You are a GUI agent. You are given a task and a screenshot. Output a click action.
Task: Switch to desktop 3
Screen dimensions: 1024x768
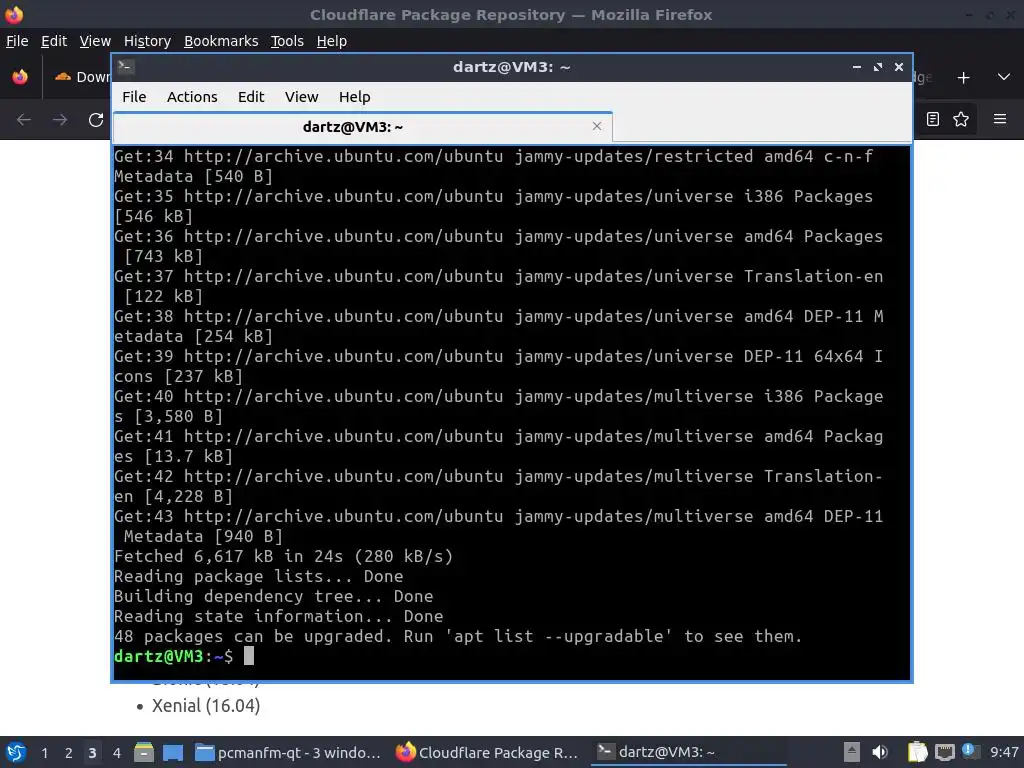(92, 753)
